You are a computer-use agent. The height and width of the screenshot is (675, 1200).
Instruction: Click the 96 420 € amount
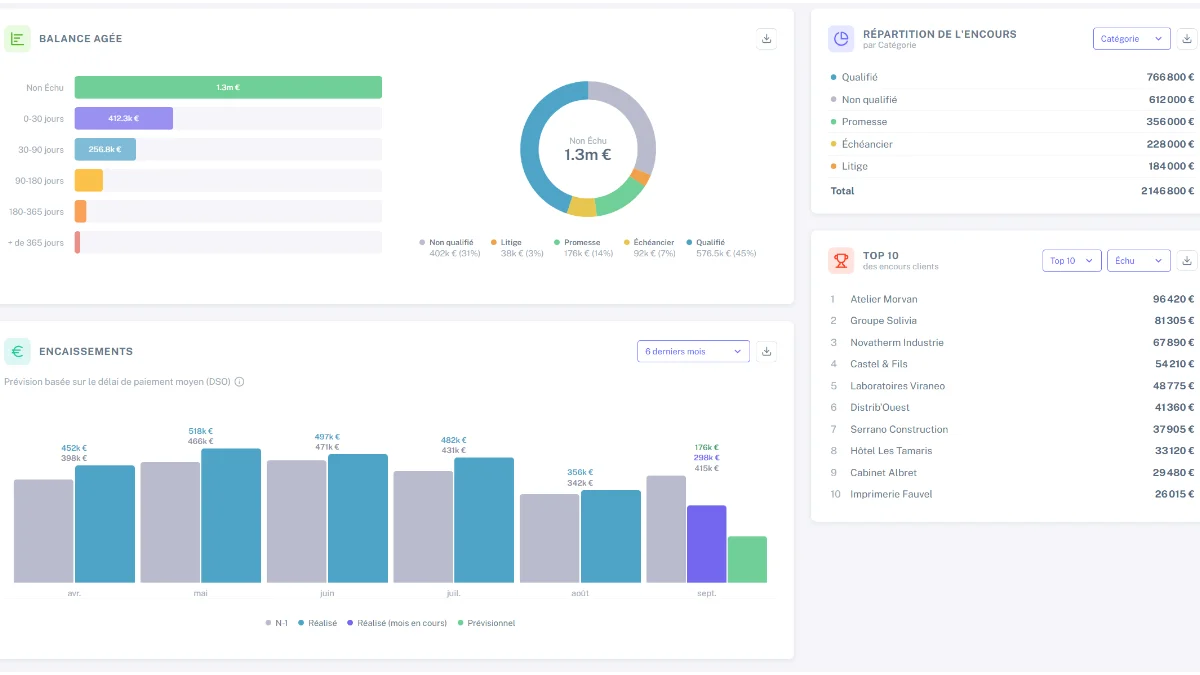pos(1174,299)
